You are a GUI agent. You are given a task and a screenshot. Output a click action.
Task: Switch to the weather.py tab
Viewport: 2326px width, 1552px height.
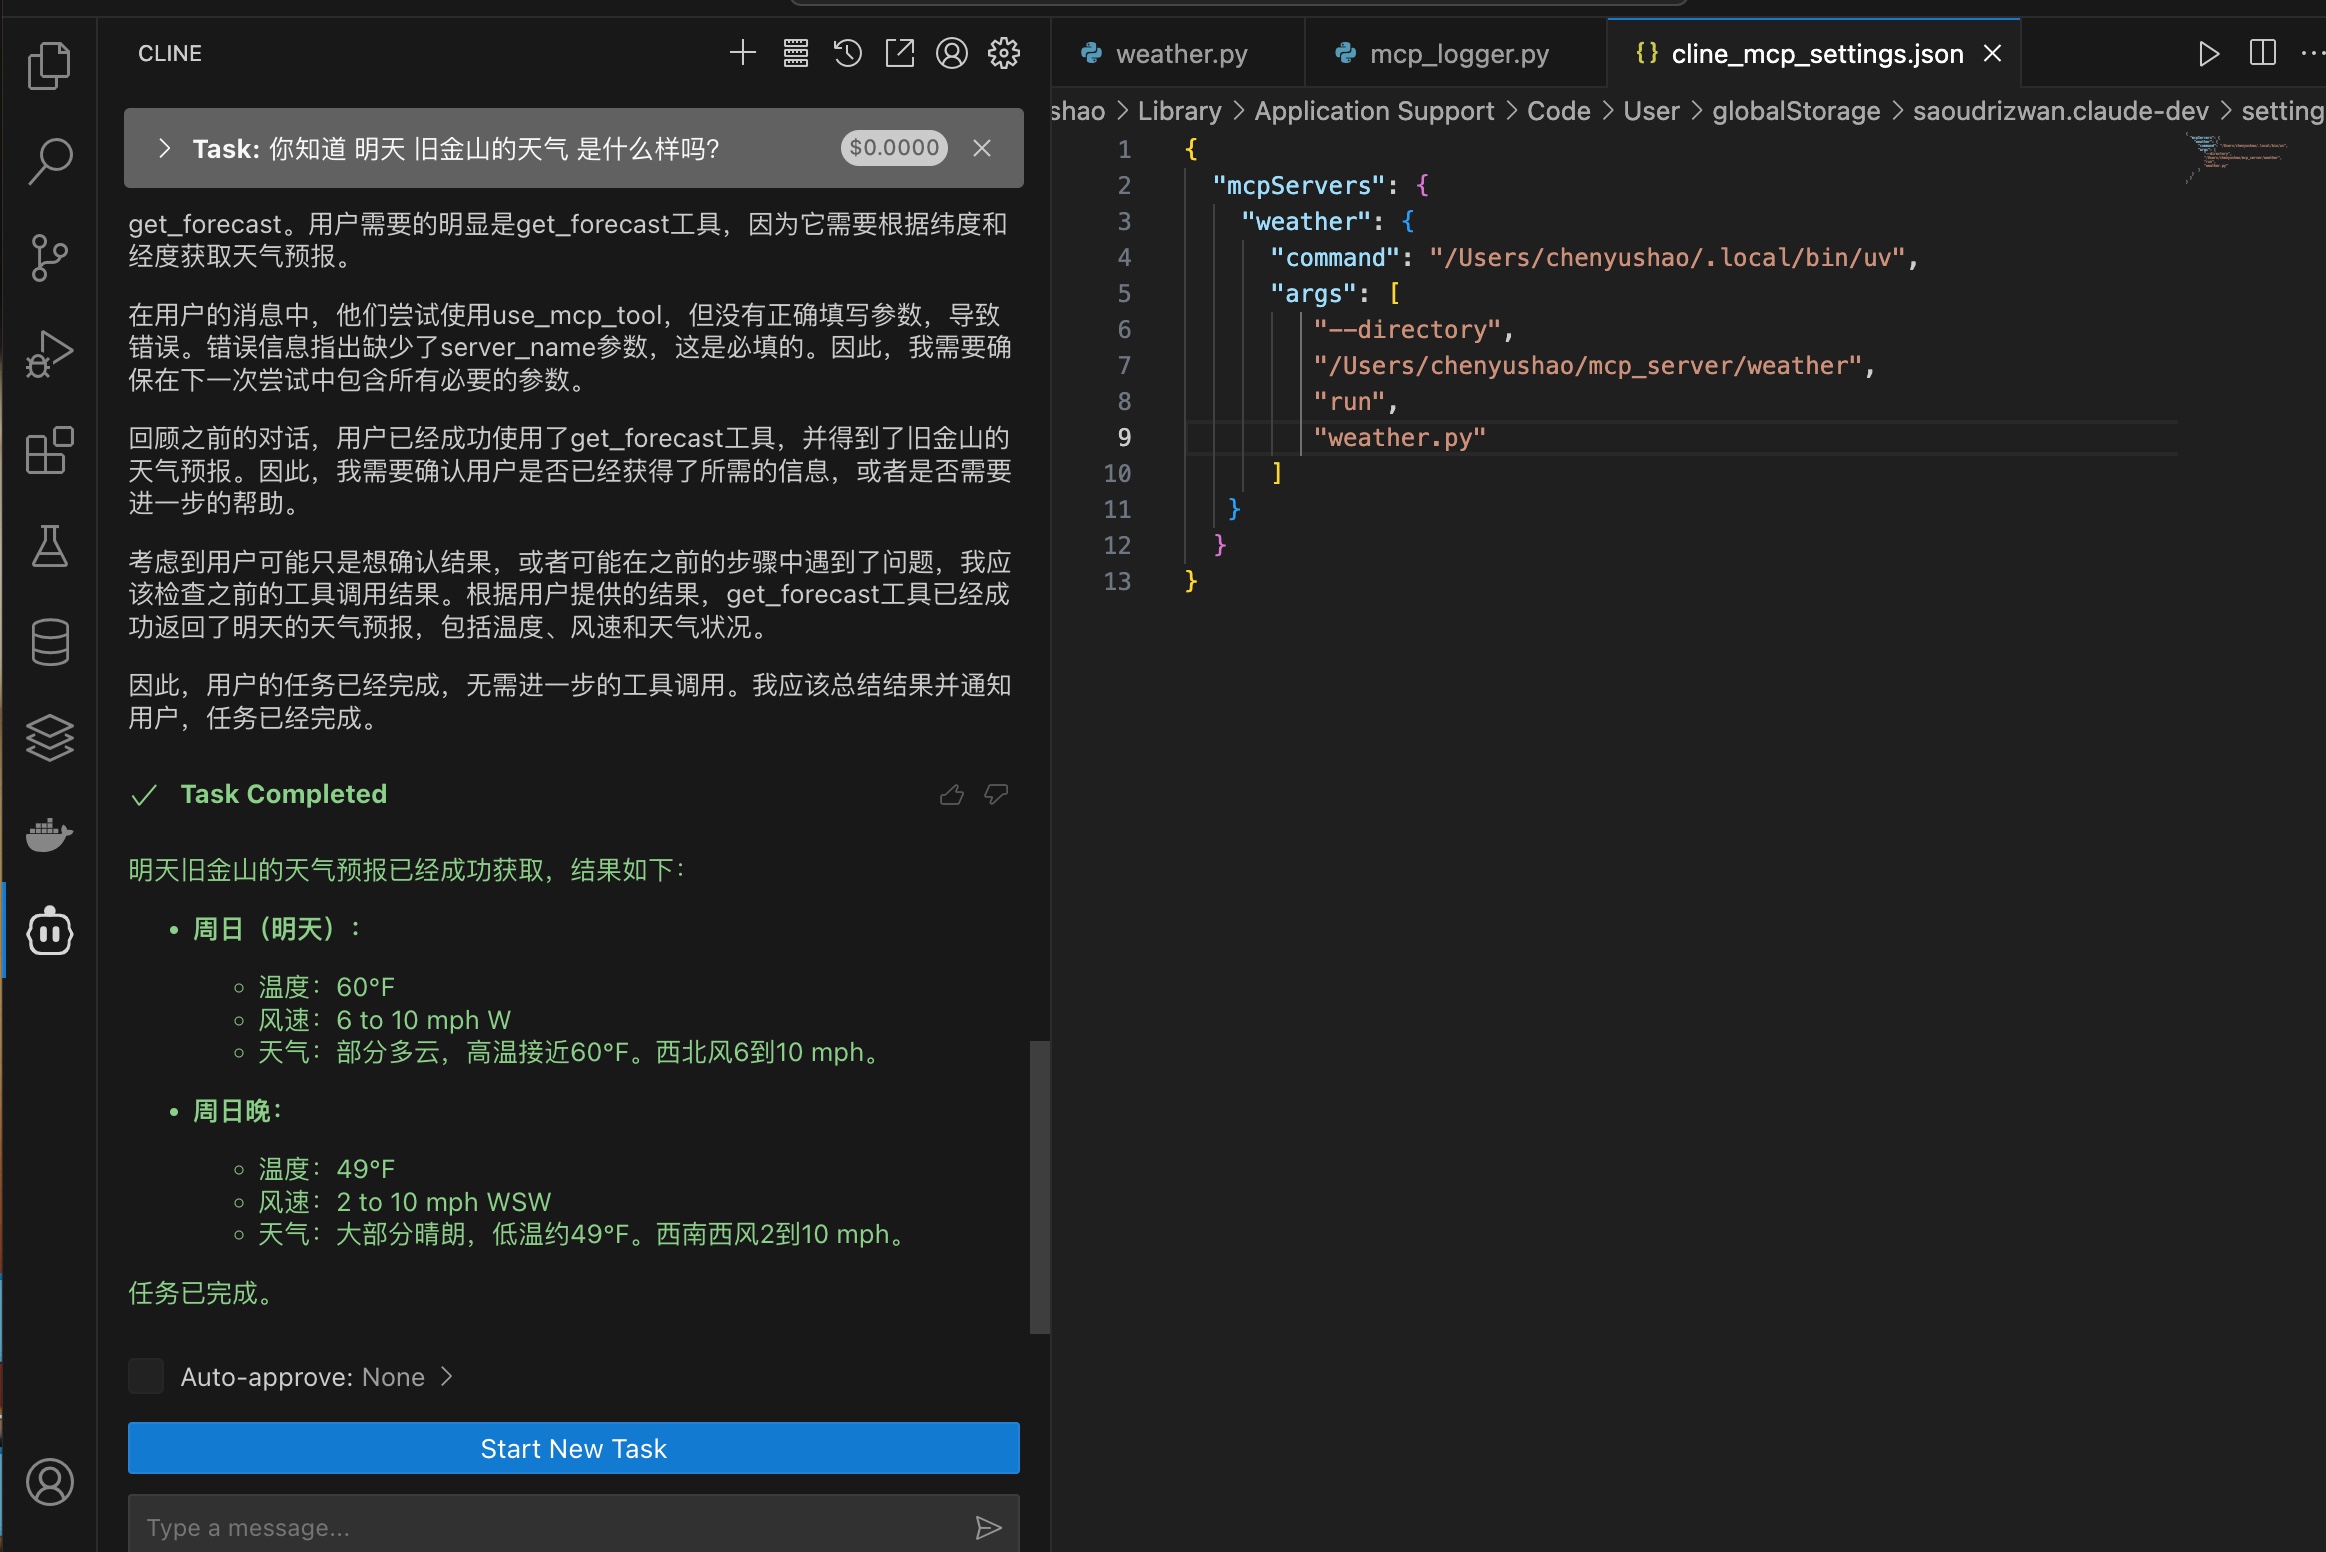(1177, 54)
